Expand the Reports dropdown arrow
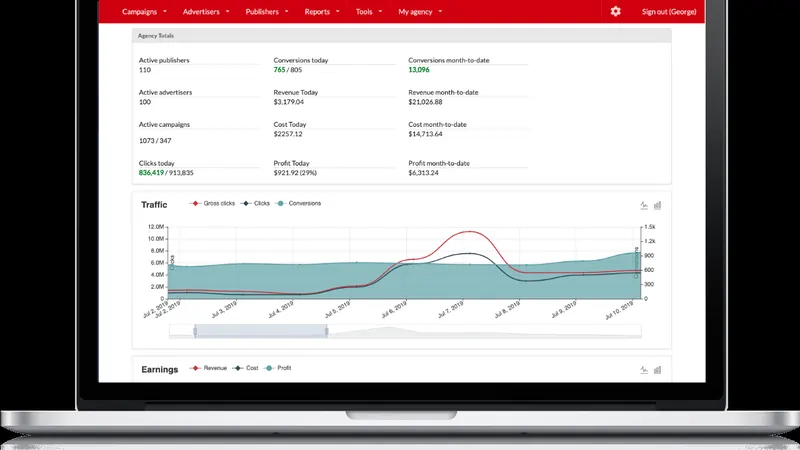Image resolution: width=800 pixels, height=450 pixels. tap(337, 11)
